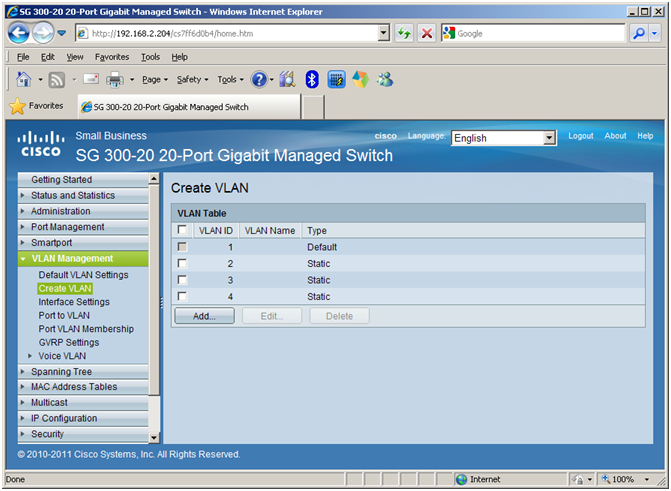Tick the select-all checkbox in the VLAN table header
Screen dimensions: 671x491
[182, 230]
